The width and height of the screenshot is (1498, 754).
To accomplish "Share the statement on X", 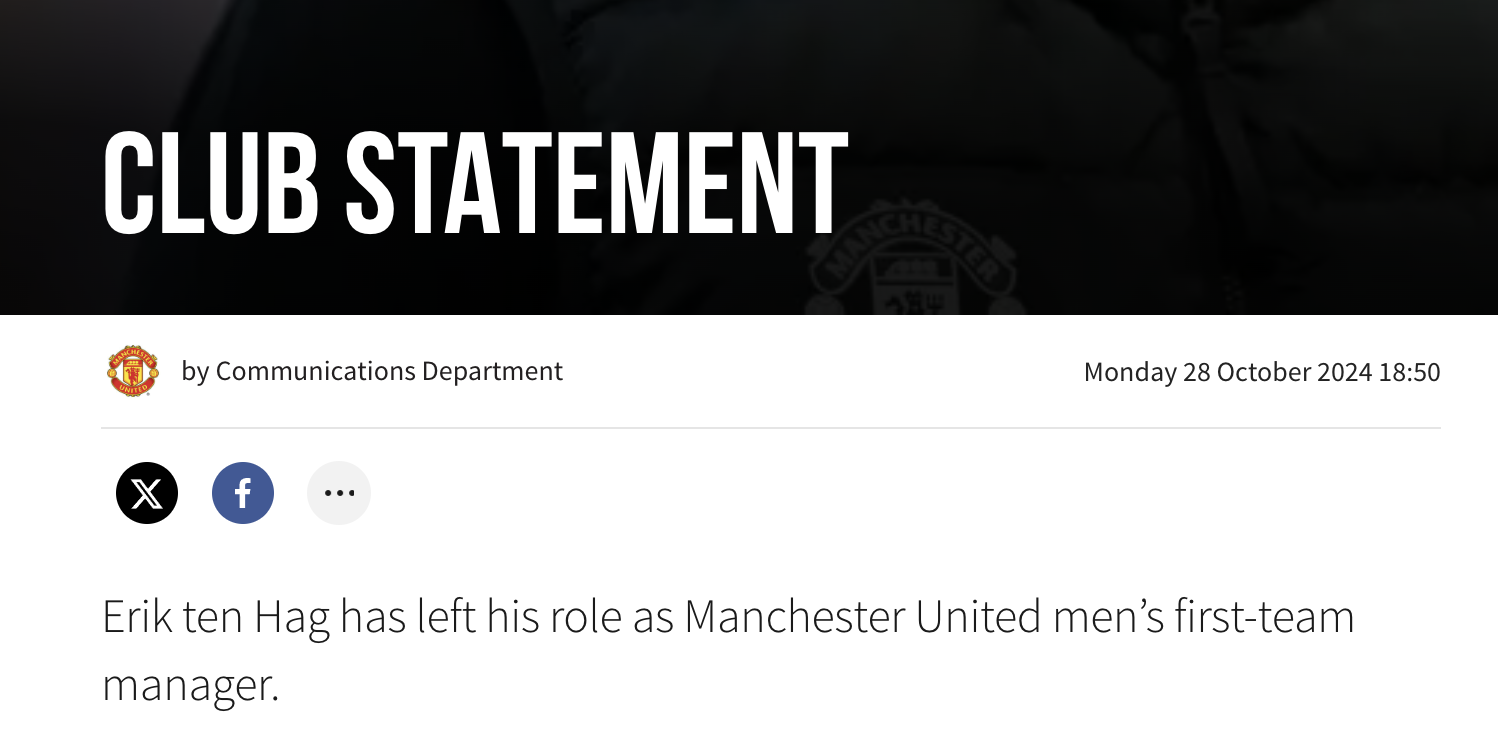I will 147,493.
